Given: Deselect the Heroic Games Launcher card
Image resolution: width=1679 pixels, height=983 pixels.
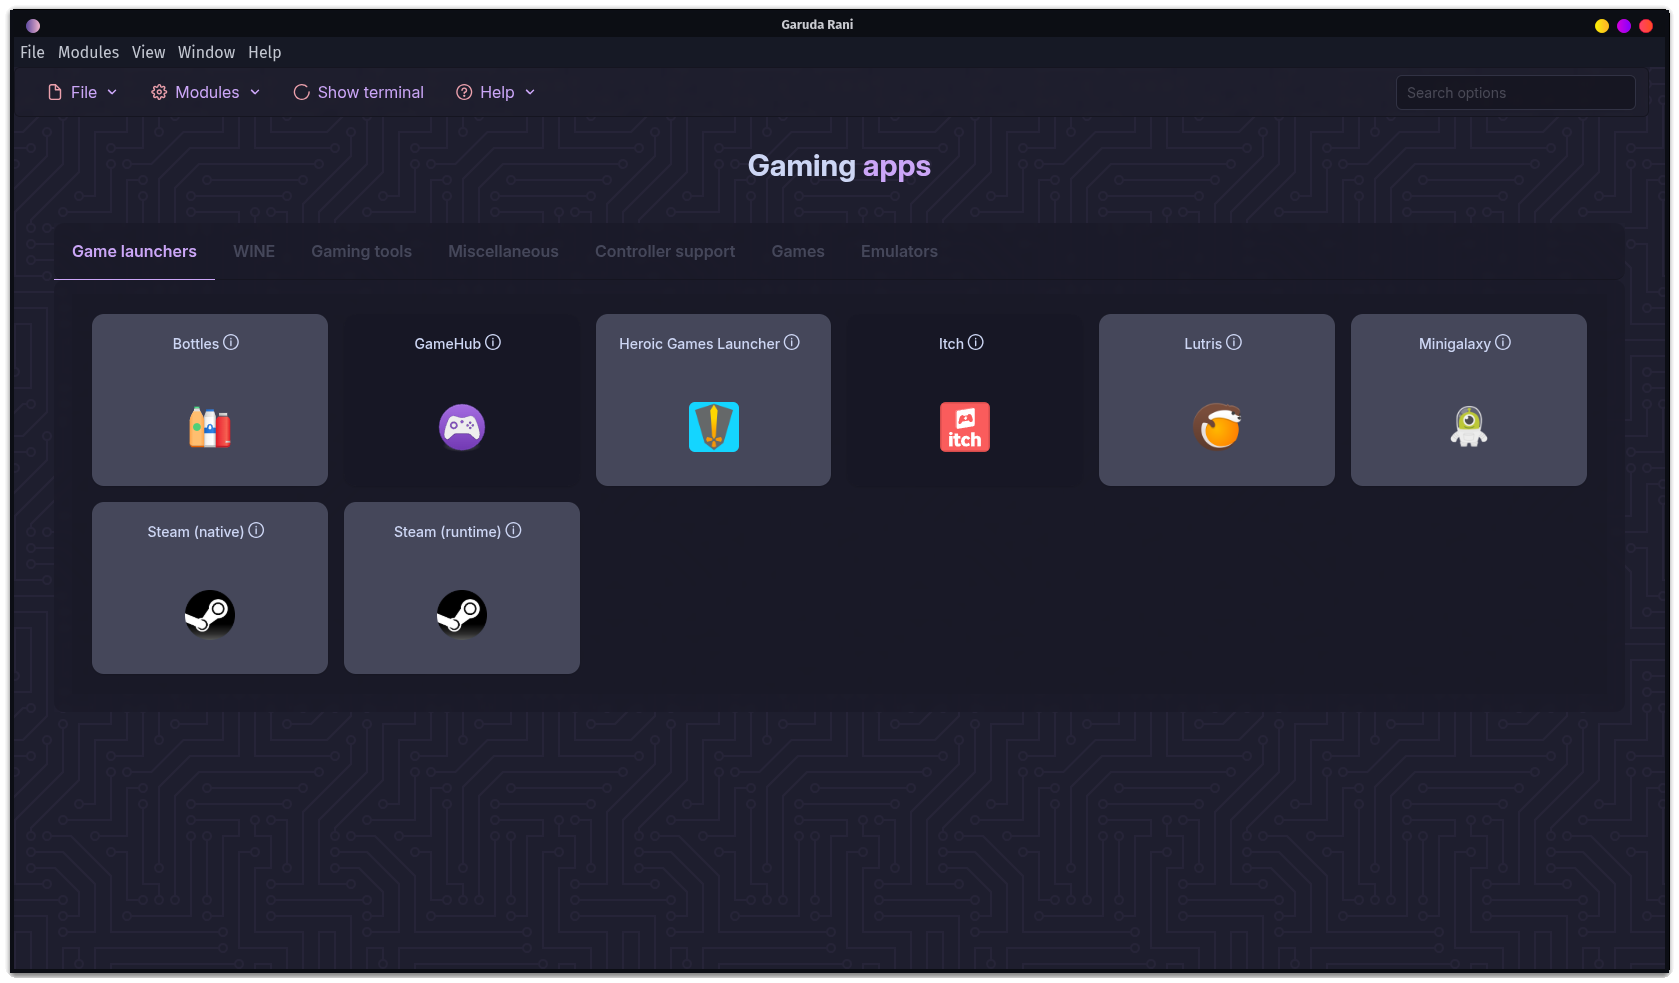Looking at the screenshot, I should point(713,400).
